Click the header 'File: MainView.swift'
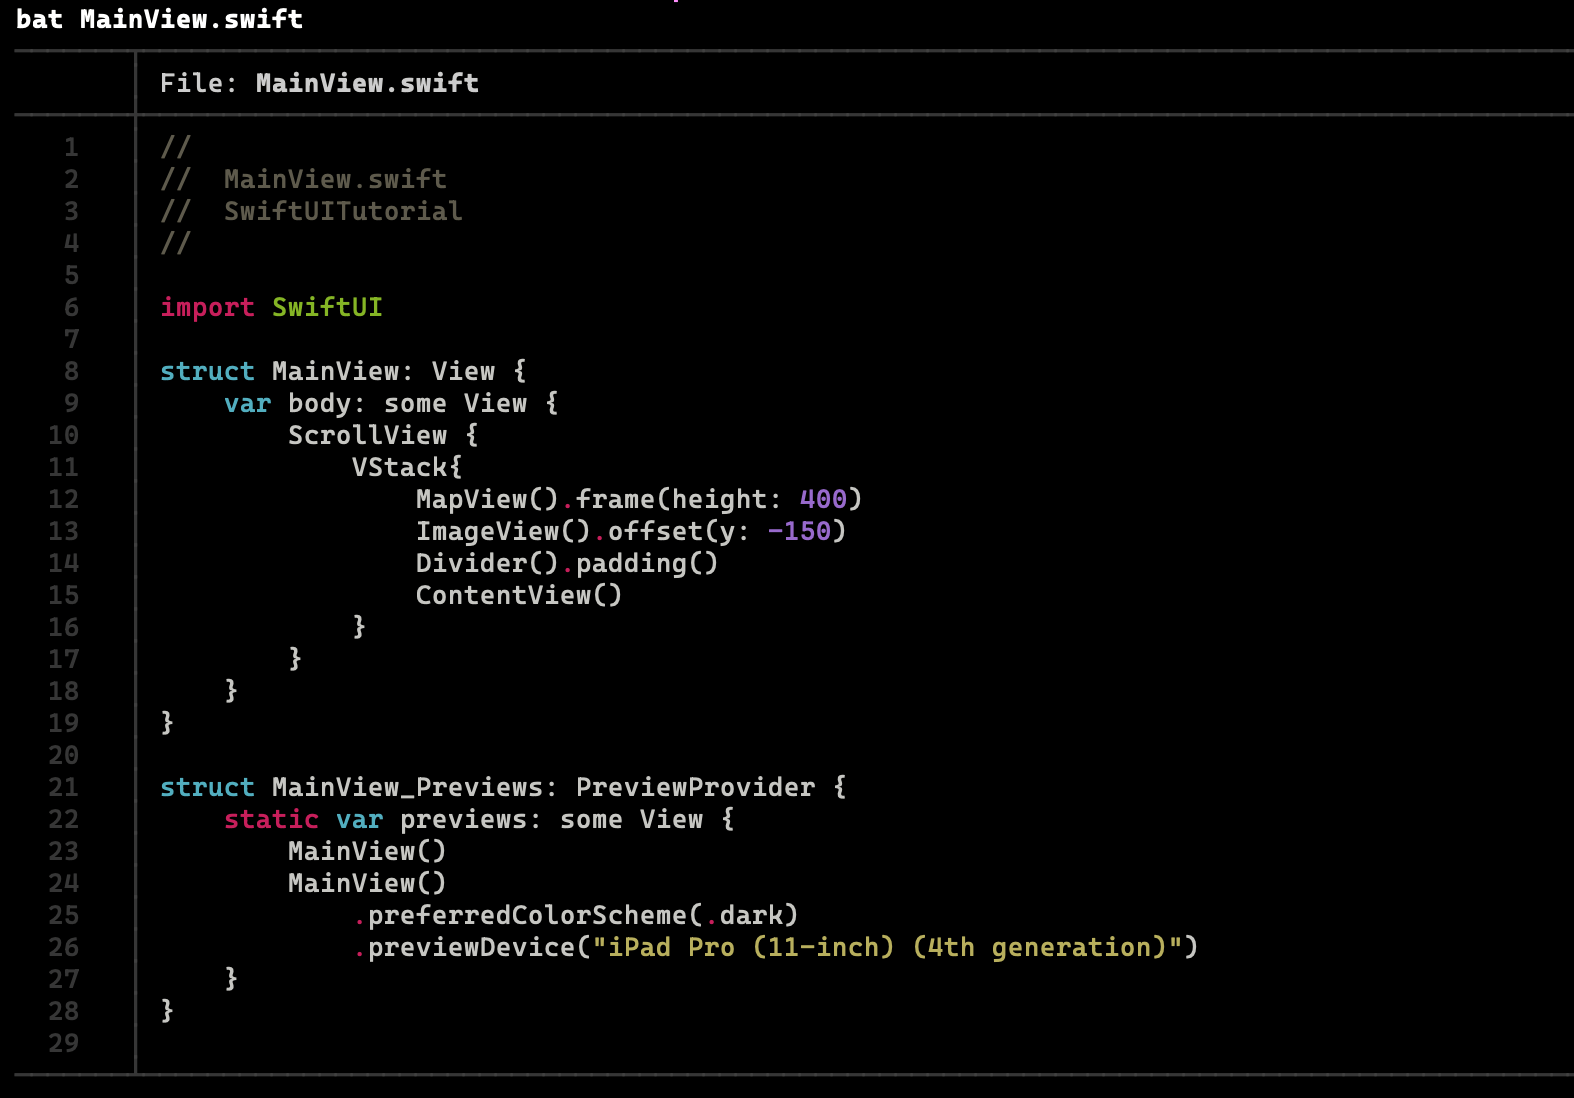The width and height of the screenshot is (1574, 1098). click(319, 83)
